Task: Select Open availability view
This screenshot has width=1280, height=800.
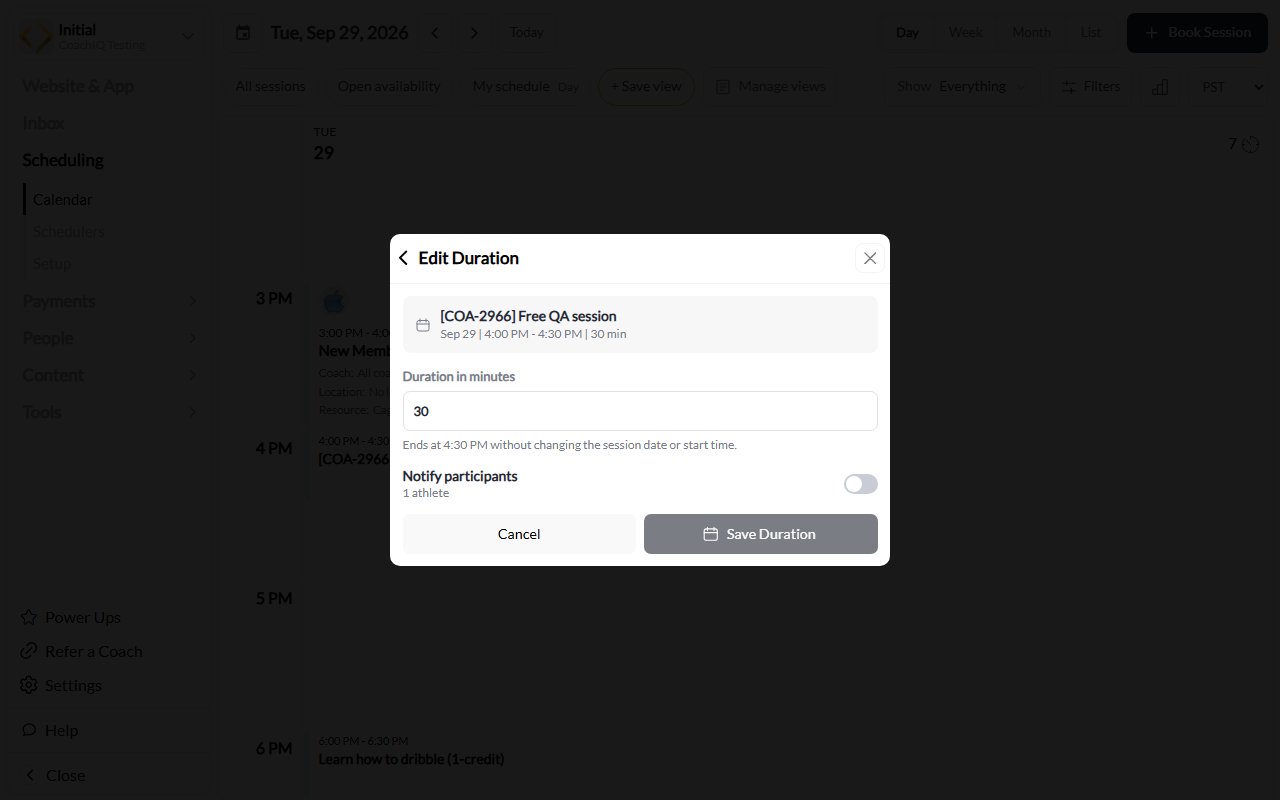Action: (389, 87)
